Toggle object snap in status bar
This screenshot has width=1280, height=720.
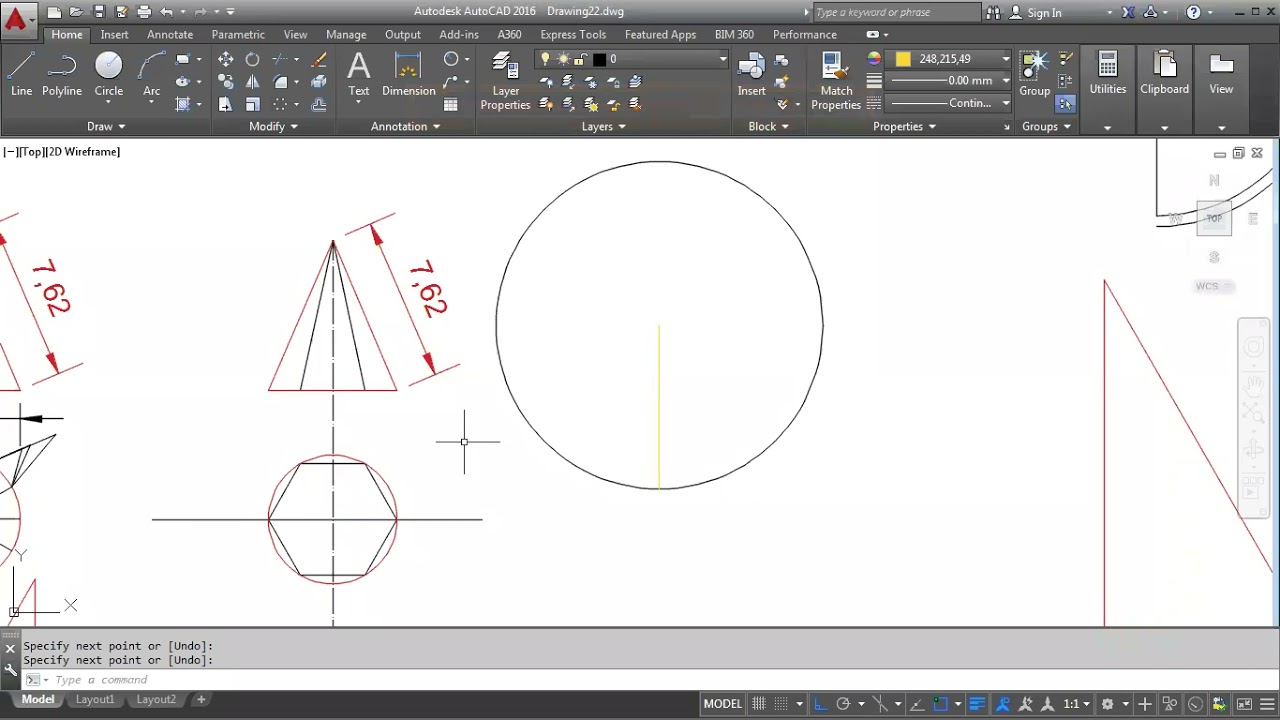pos(940,704)
